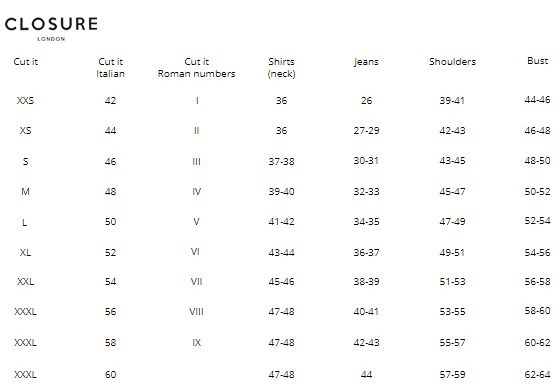
Task: Click the XXS size label
Action: coord(25,101)
